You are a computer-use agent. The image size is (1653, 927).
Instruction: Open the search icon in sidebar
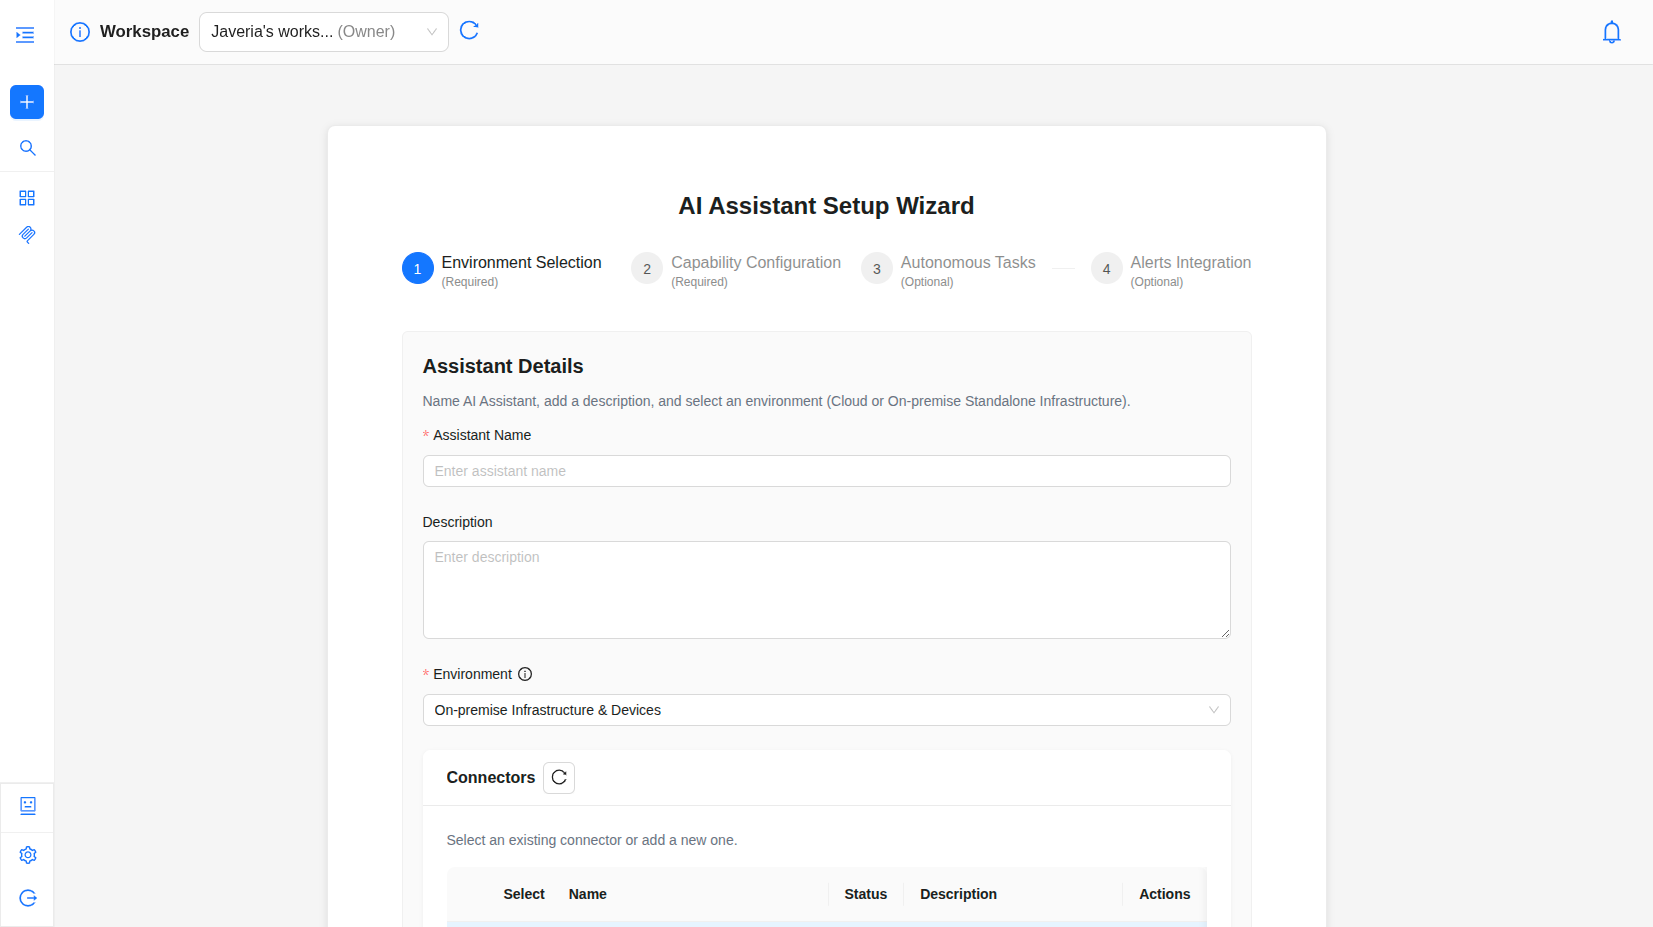(27, 148)
